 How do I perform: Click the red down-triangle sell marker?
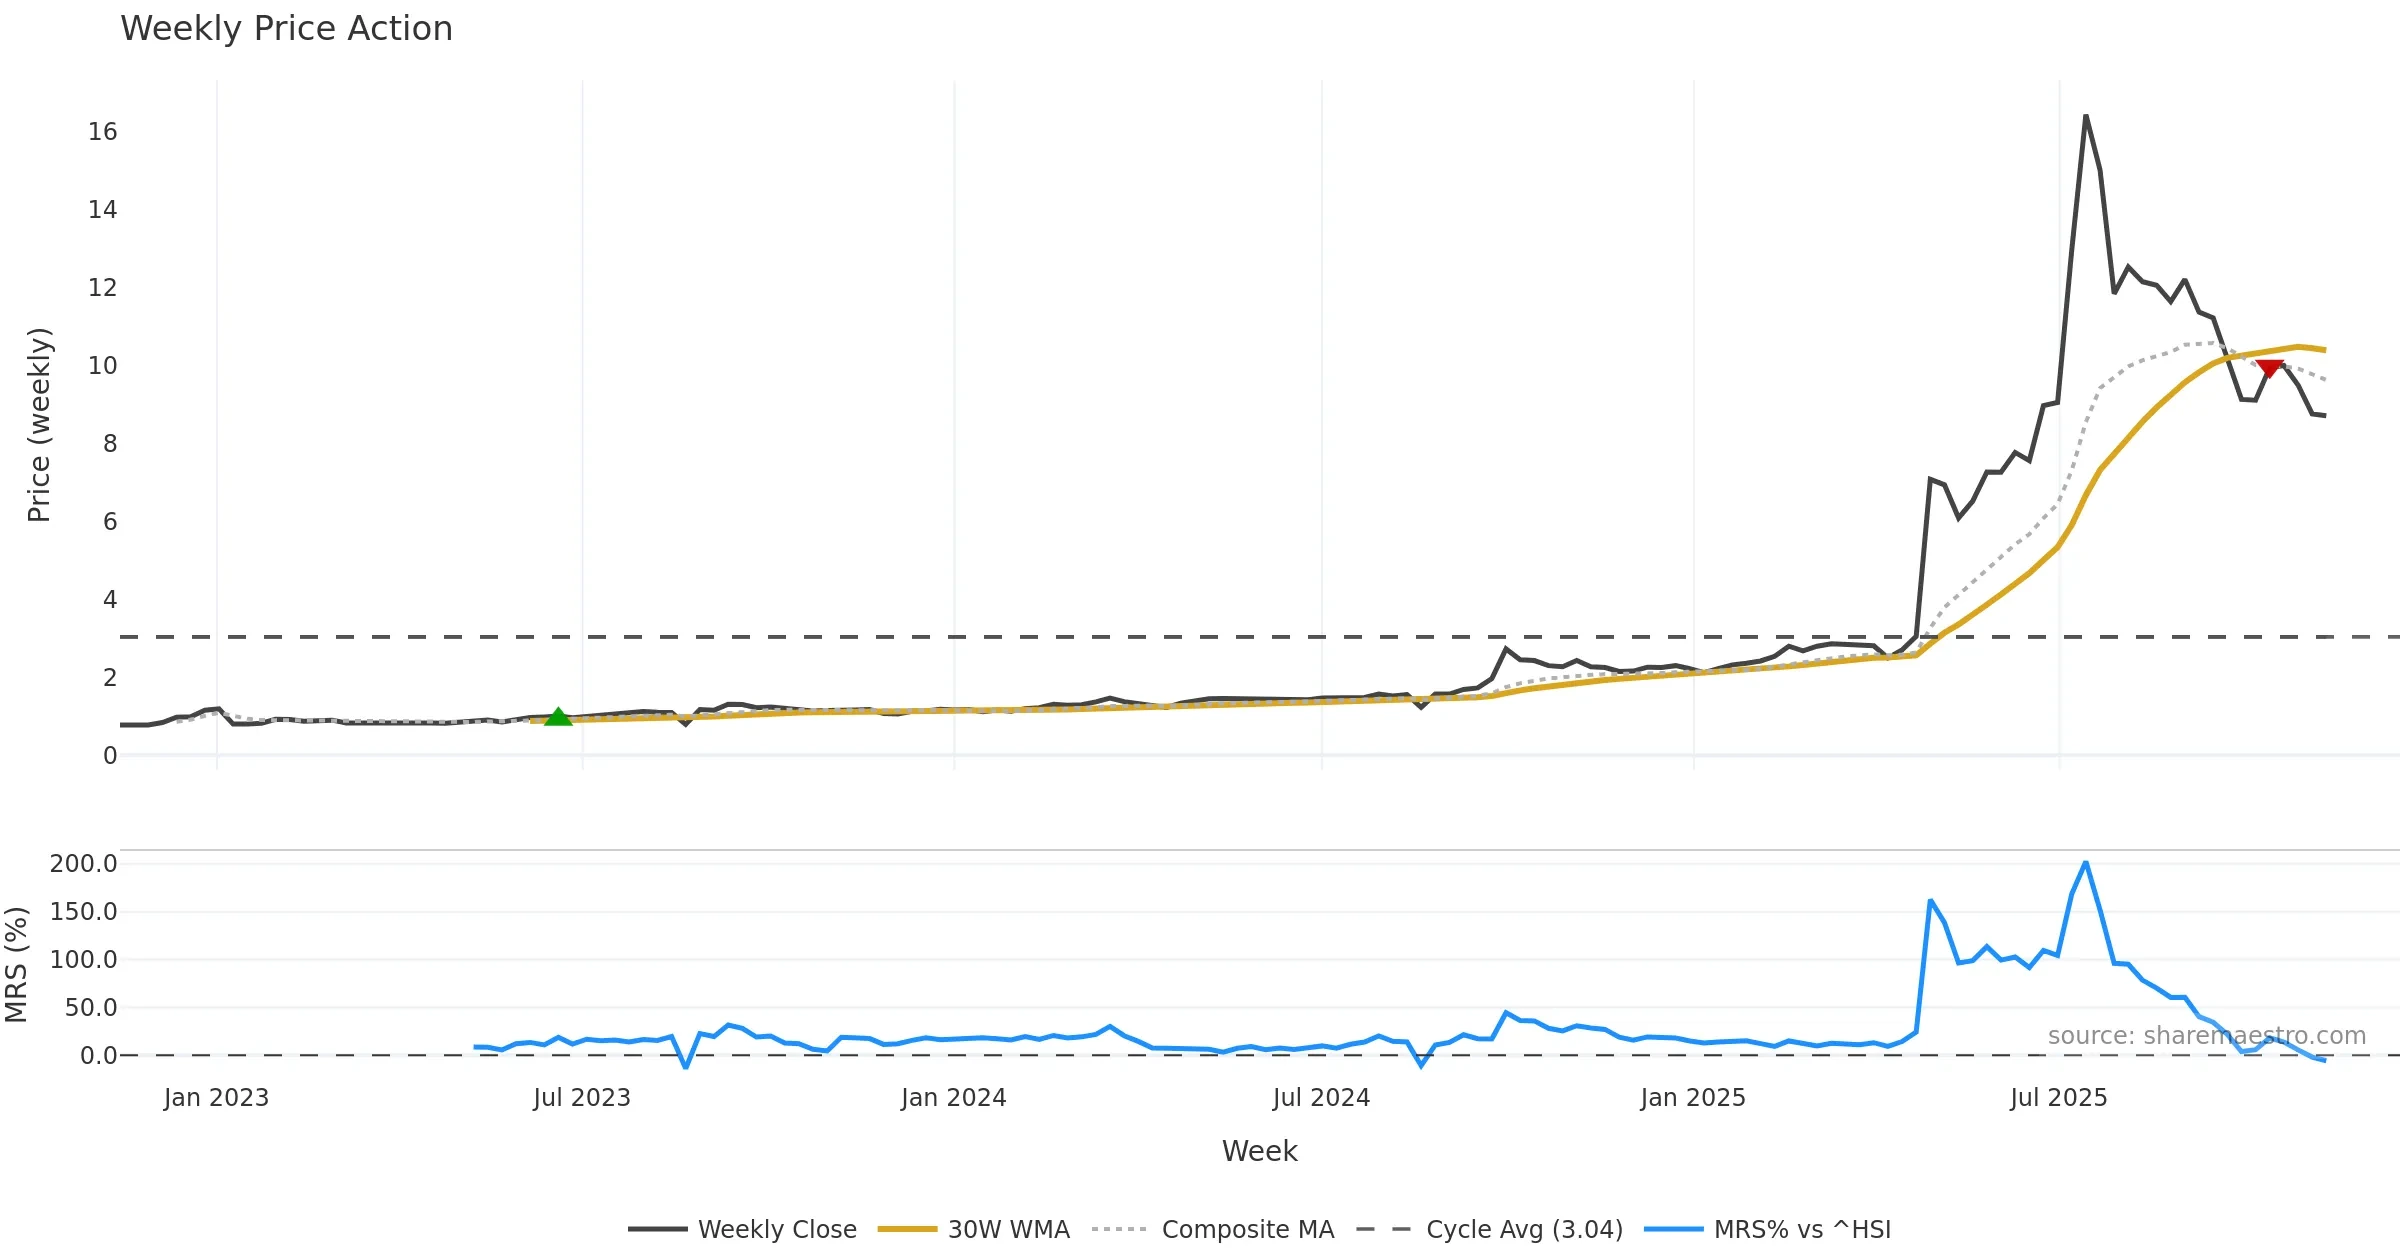(x=2270, y=368)
